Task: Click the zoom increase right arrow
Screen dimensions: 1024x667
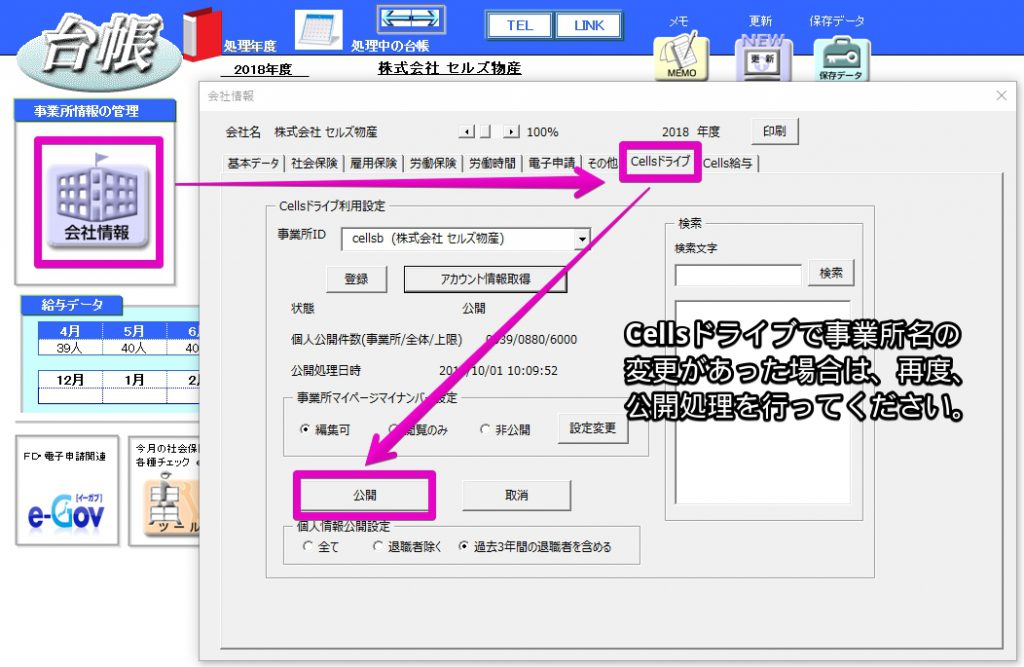Action: coord(511,132)
